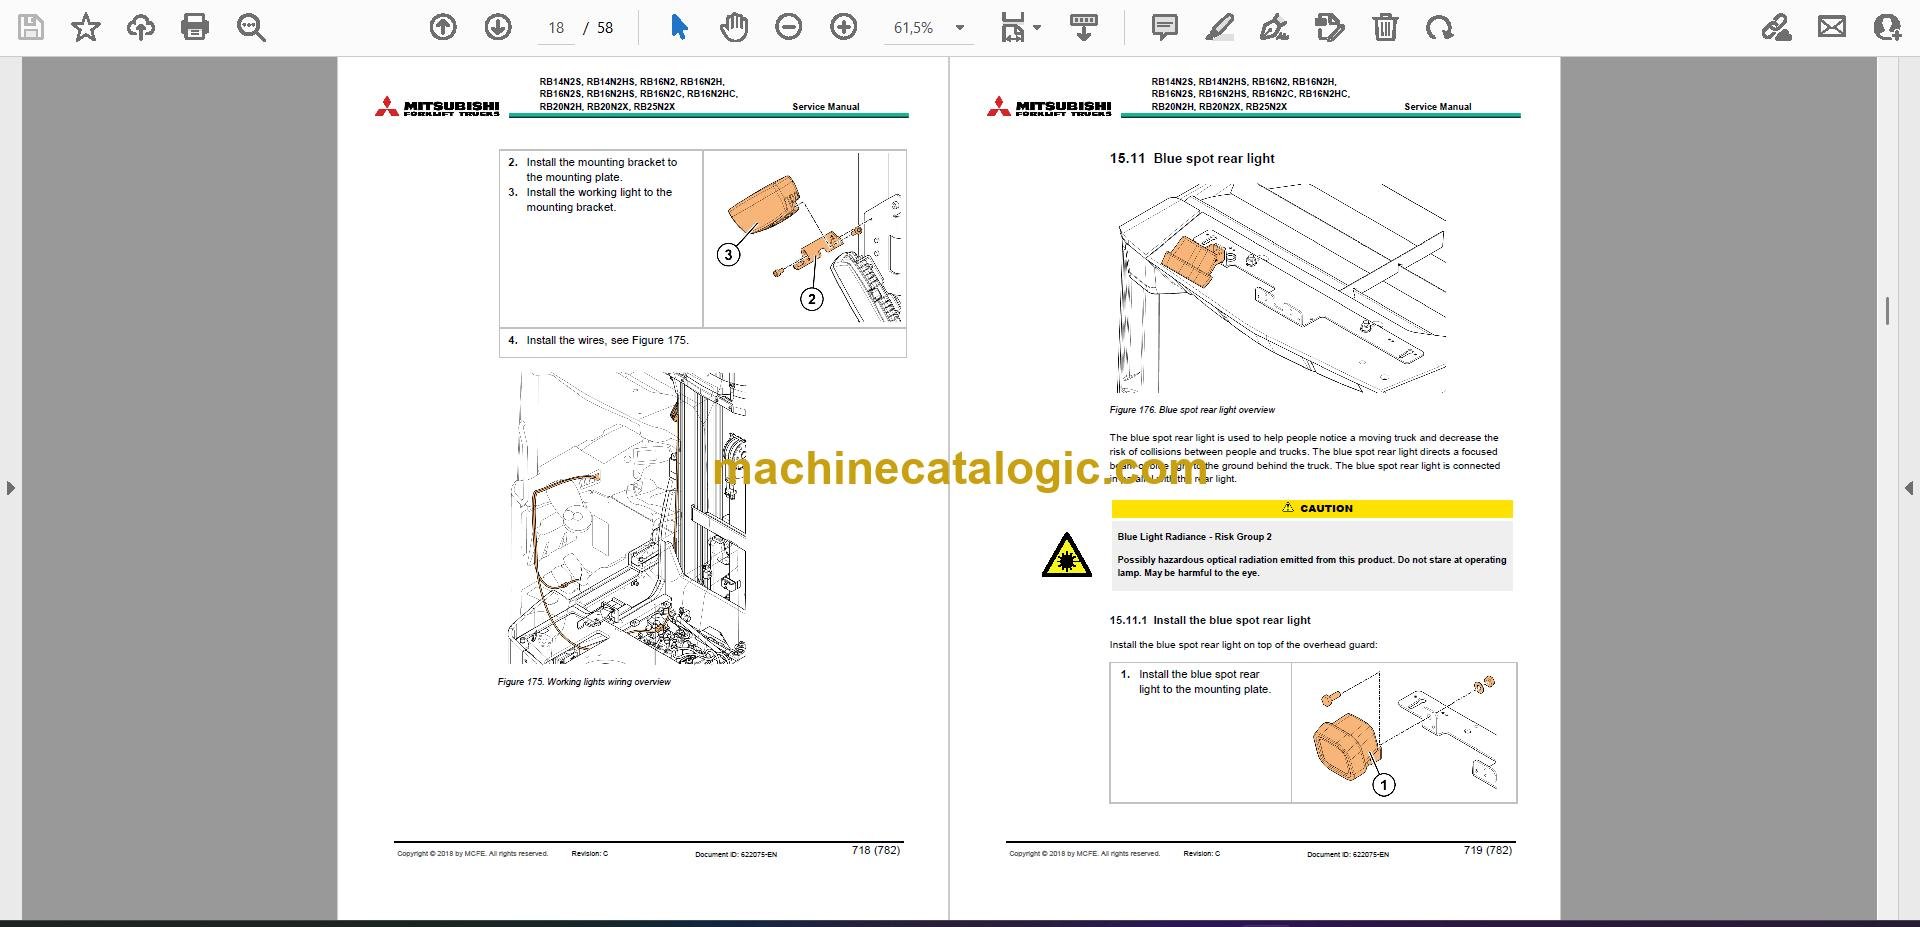
Task: Click the fit page display icon
Action: (1013, 28)
